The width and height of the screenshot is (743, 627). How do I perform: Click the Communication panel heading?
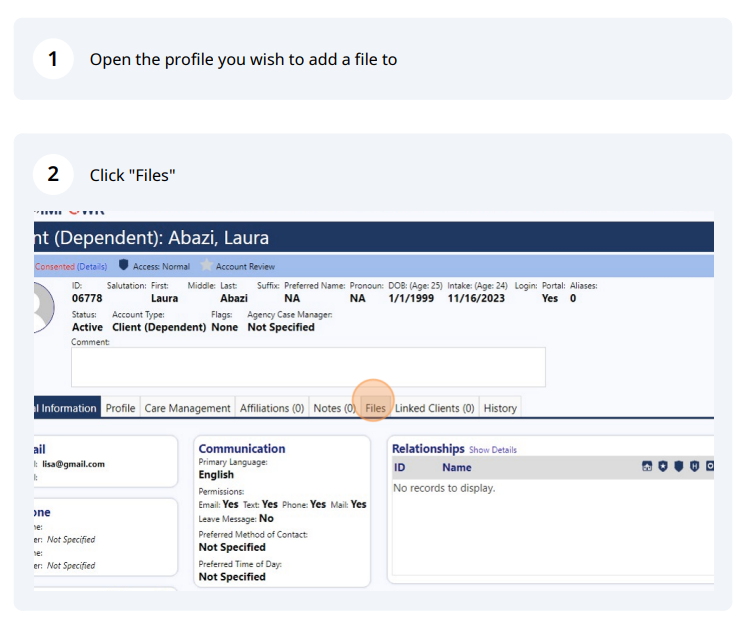[242, 448]
